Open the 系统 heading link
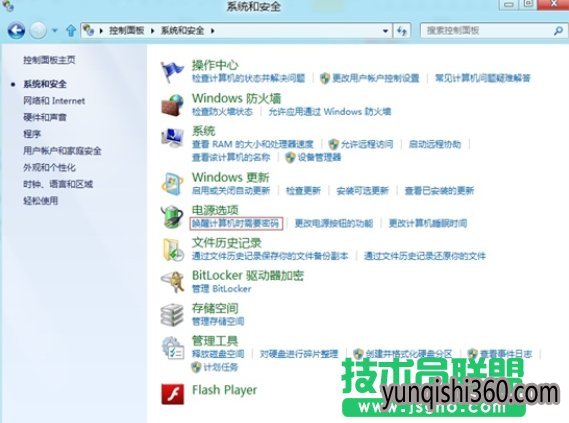Viewport: 569px width, 423px height. tap(204, 131)
